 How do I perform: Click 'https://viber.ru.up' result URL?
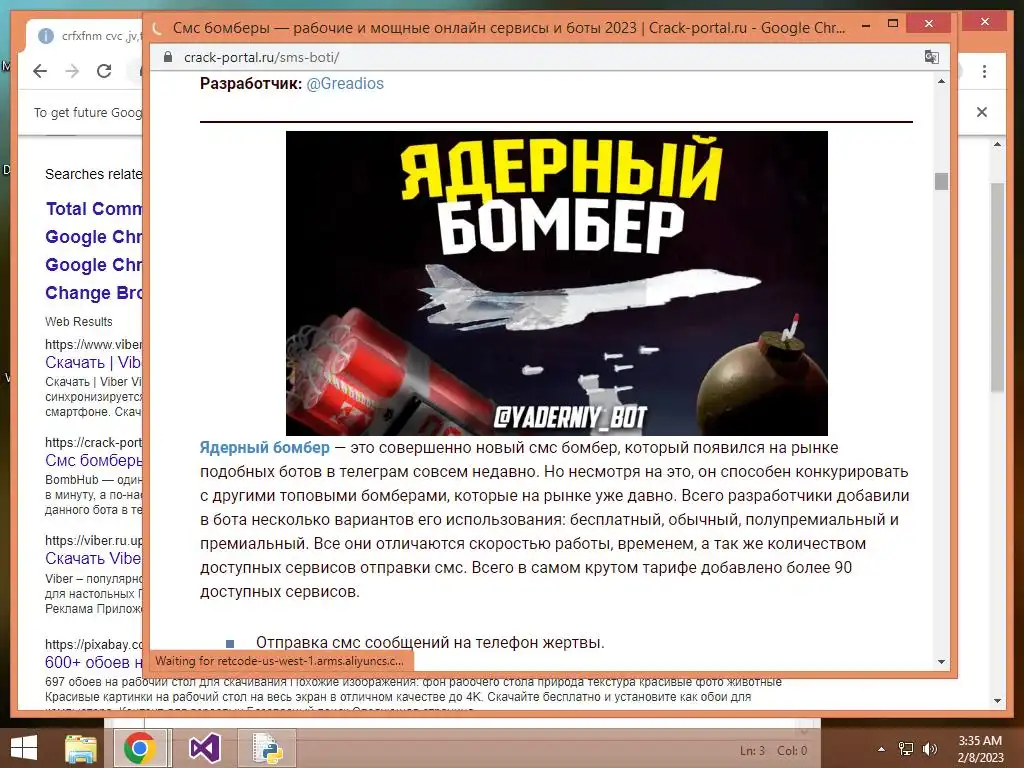(x=94, y=540)
